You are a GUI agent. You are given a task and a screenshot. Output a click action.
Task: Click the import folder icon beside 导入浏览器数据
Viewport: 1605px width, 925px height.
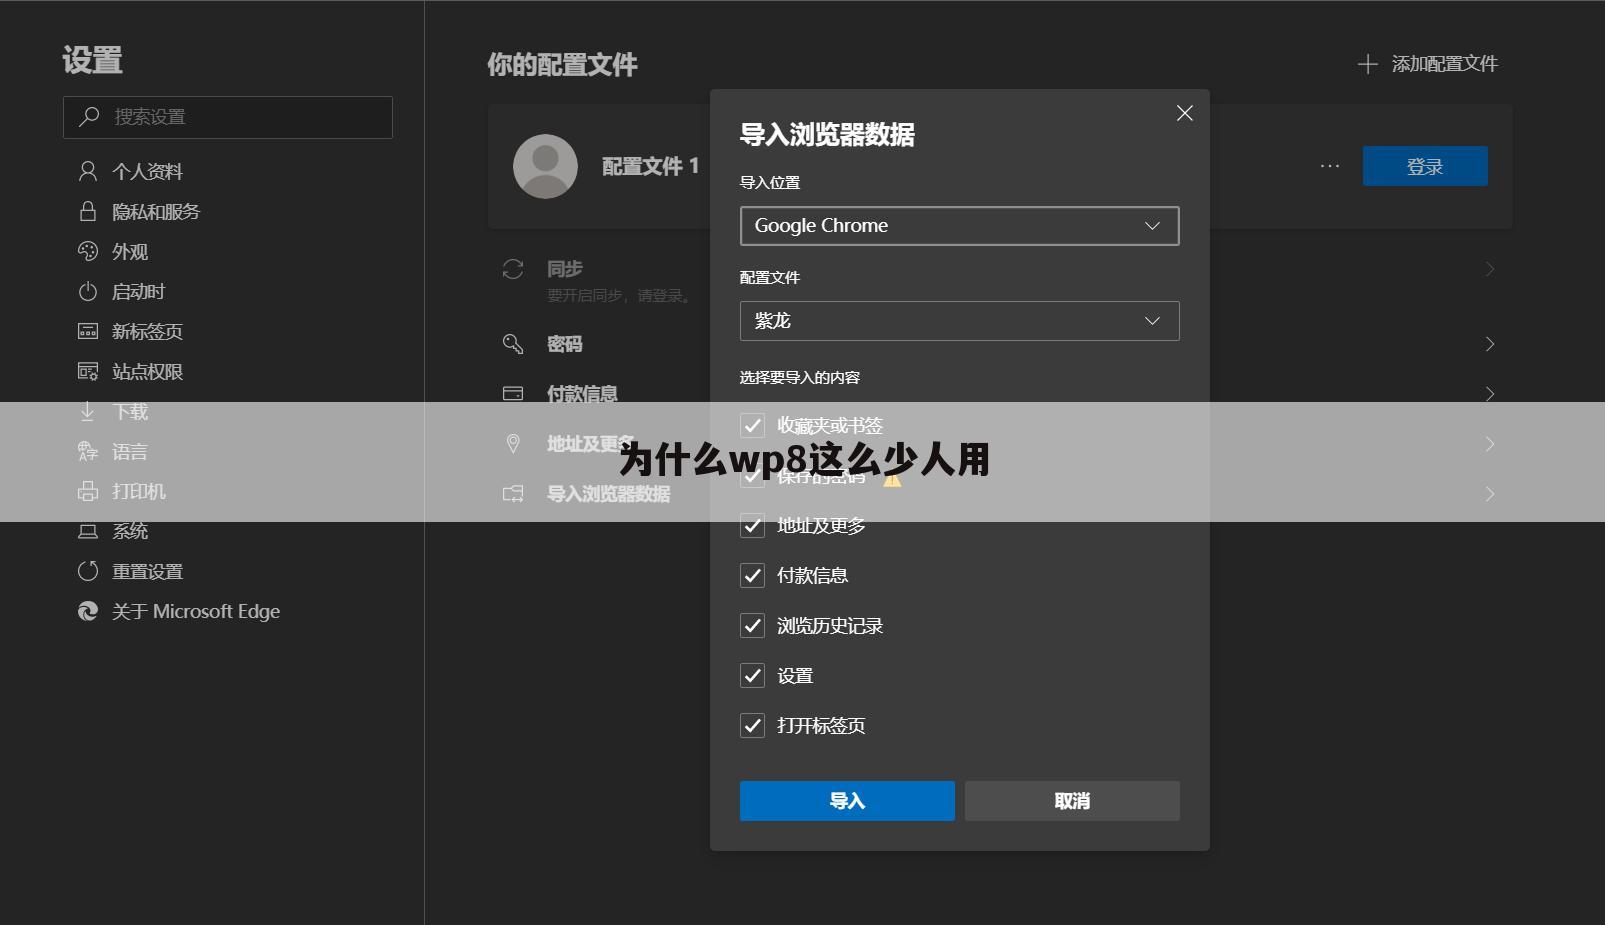coord(513,493)
